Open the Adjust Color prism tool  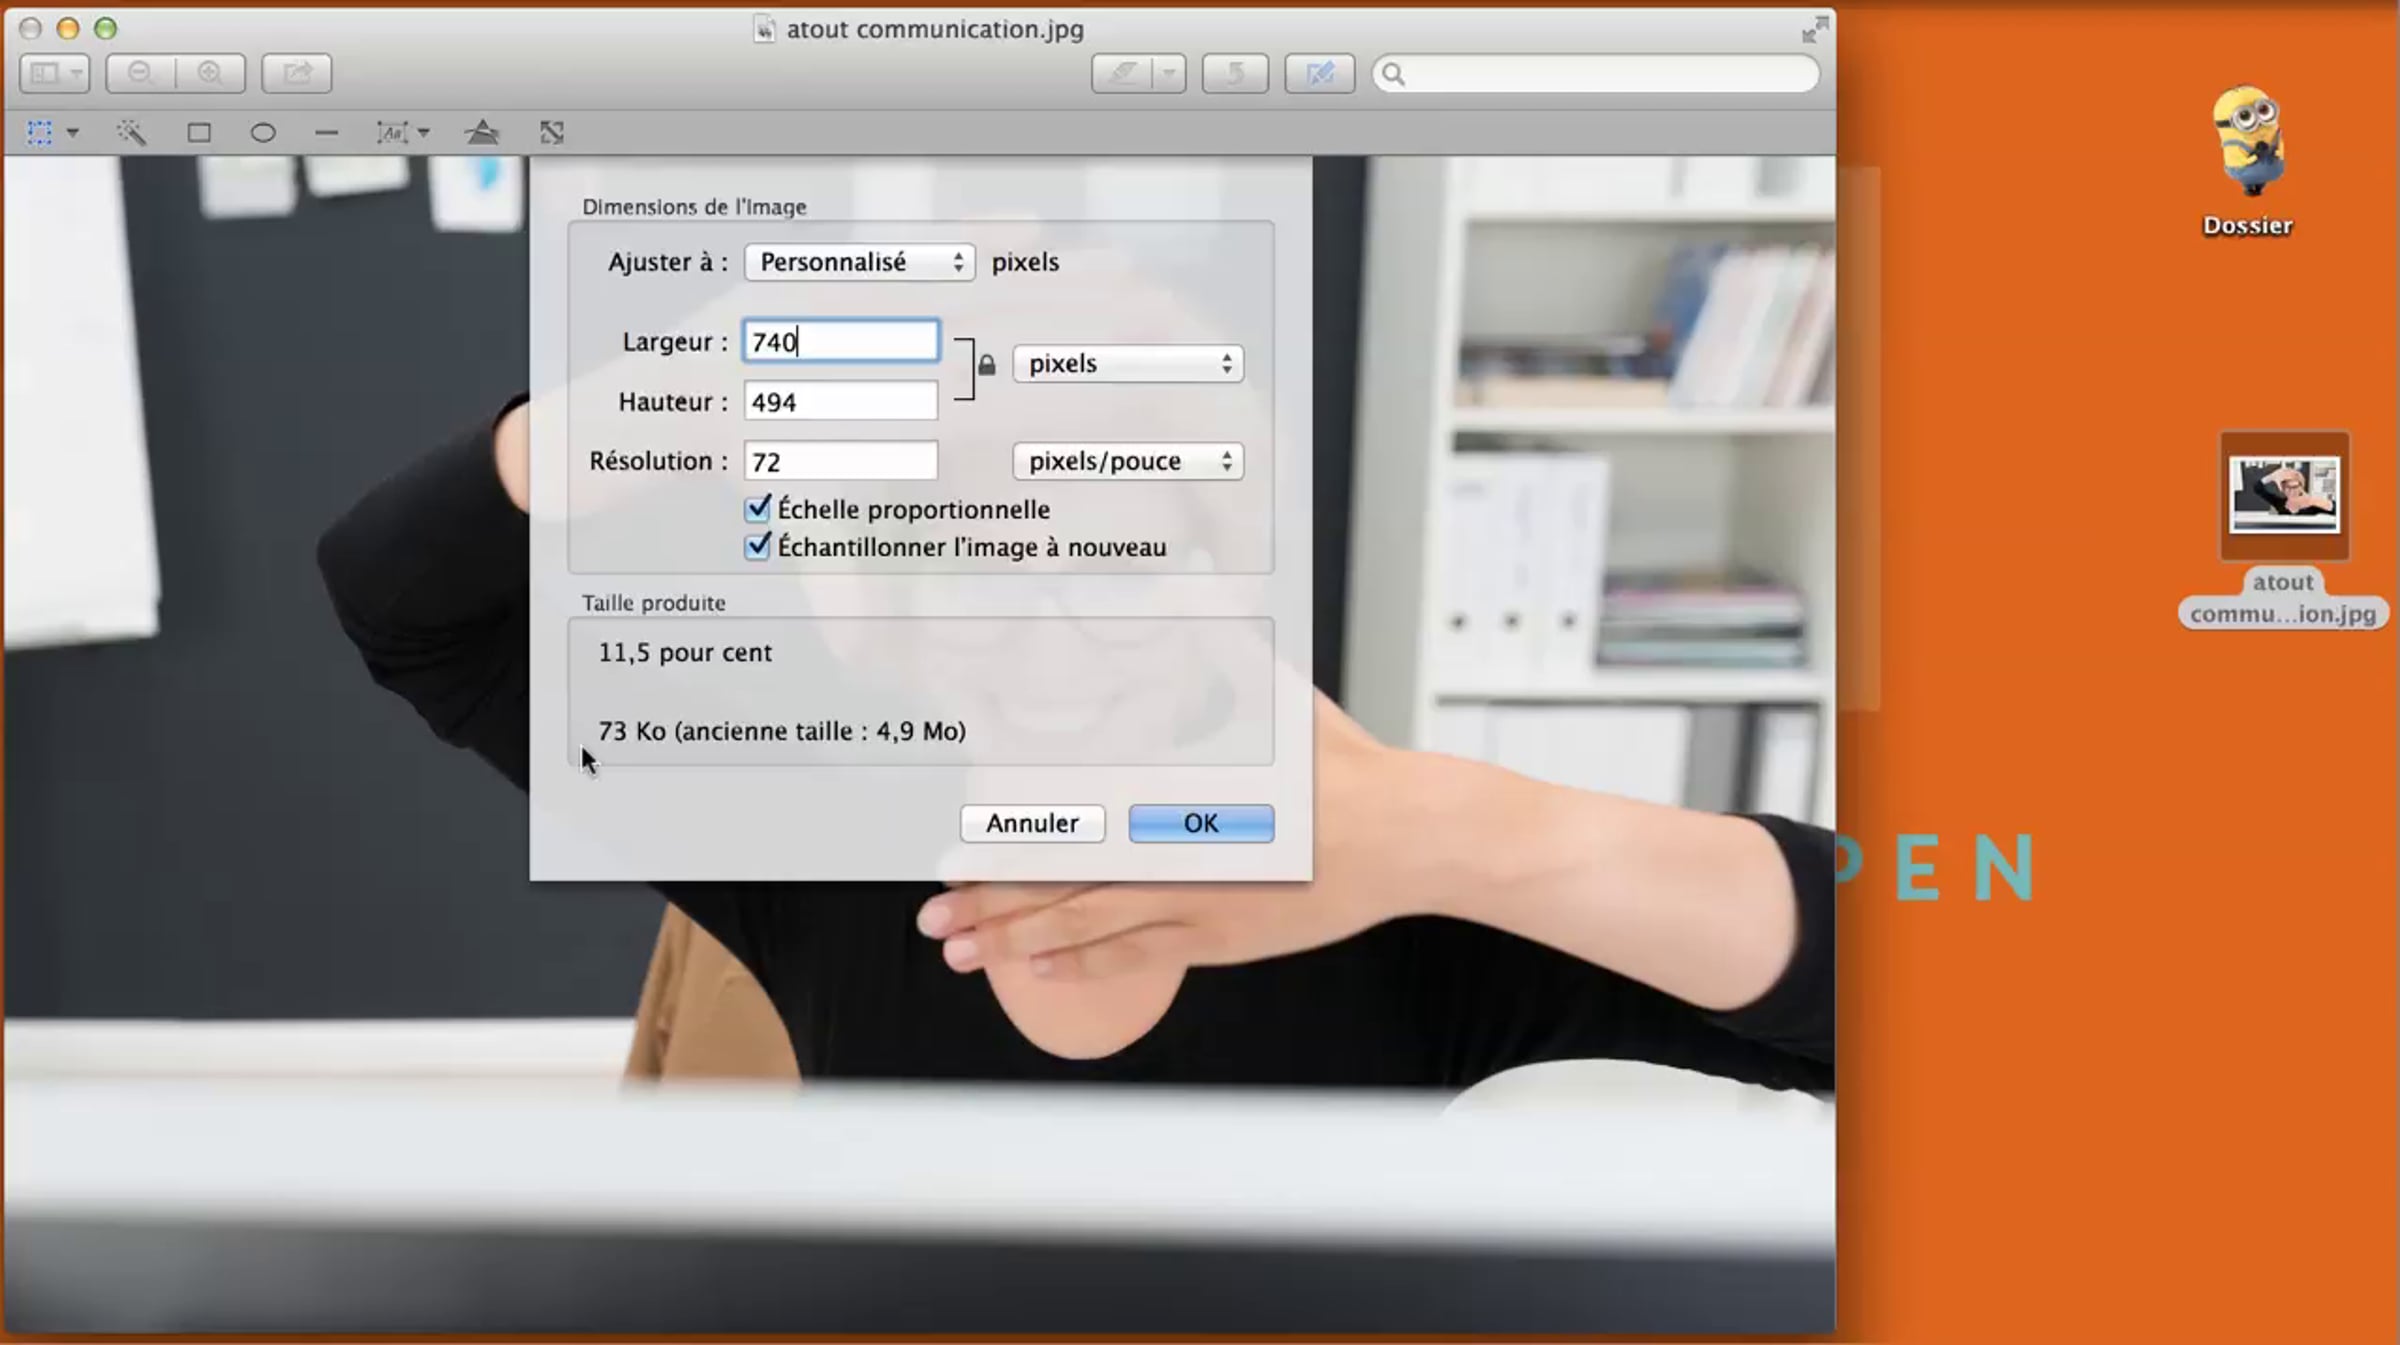(x=482, y=133)
